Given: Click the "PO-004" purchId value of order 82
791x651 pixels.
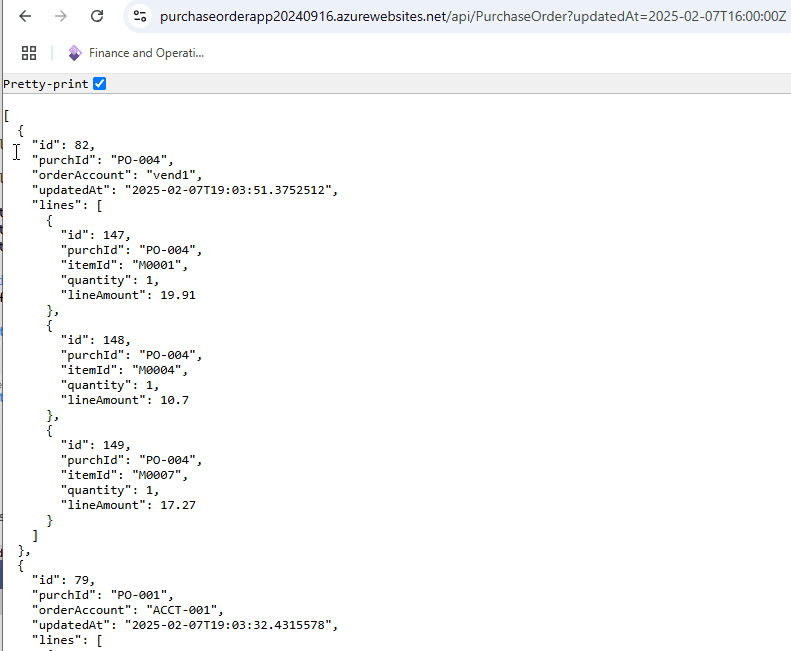Looking at the screenshot, I should (x=138, y=160).
